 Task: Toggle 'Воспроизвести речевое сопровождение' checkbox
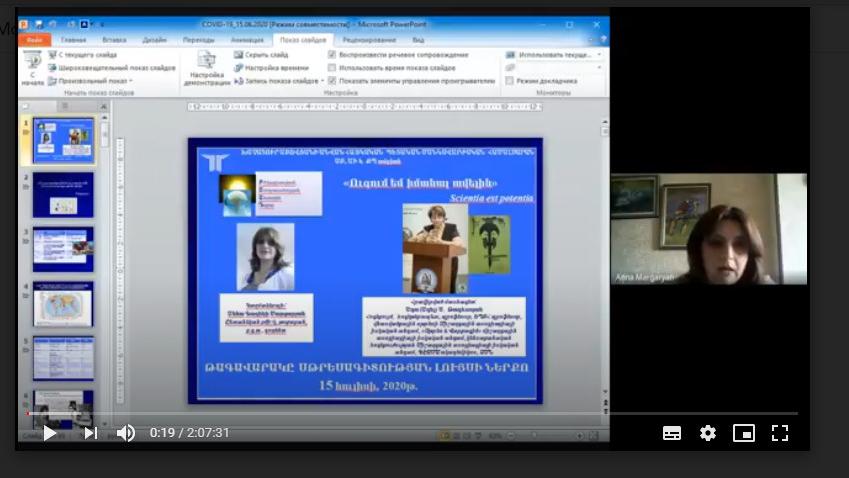pos(332,55)
